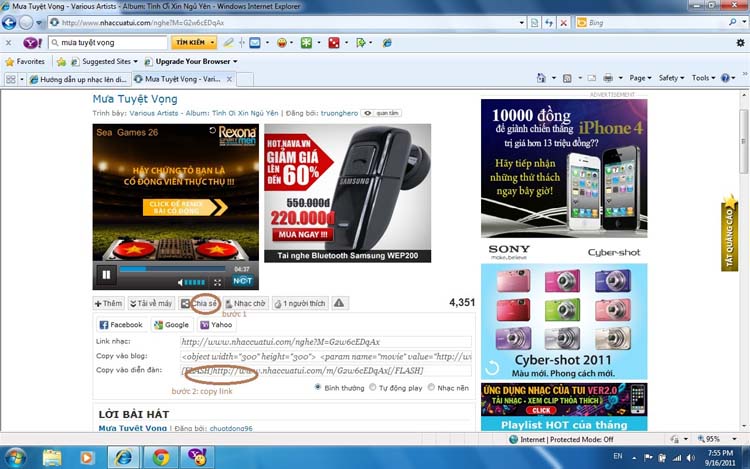Click the Copy vào diễn đàn code field
750x469 pixels.
pos(325,371)
